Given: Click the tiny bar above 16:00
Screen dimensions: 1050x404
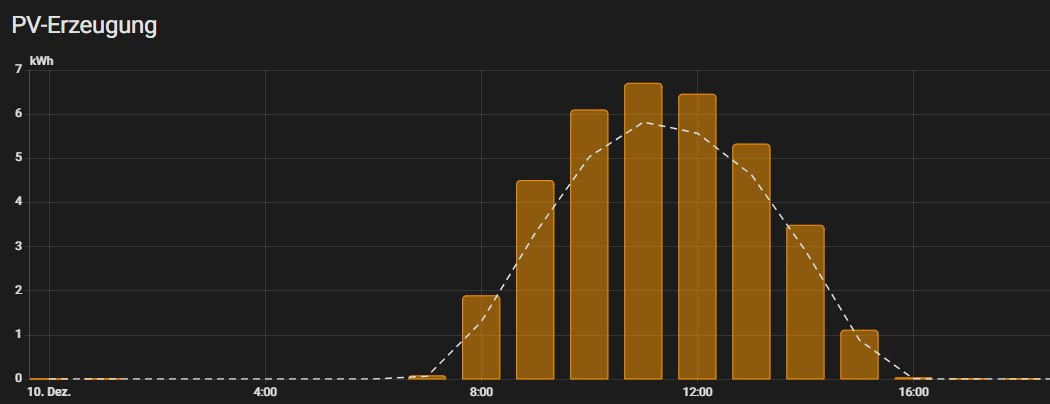Looking at the screenshot, I should [913, 378].
